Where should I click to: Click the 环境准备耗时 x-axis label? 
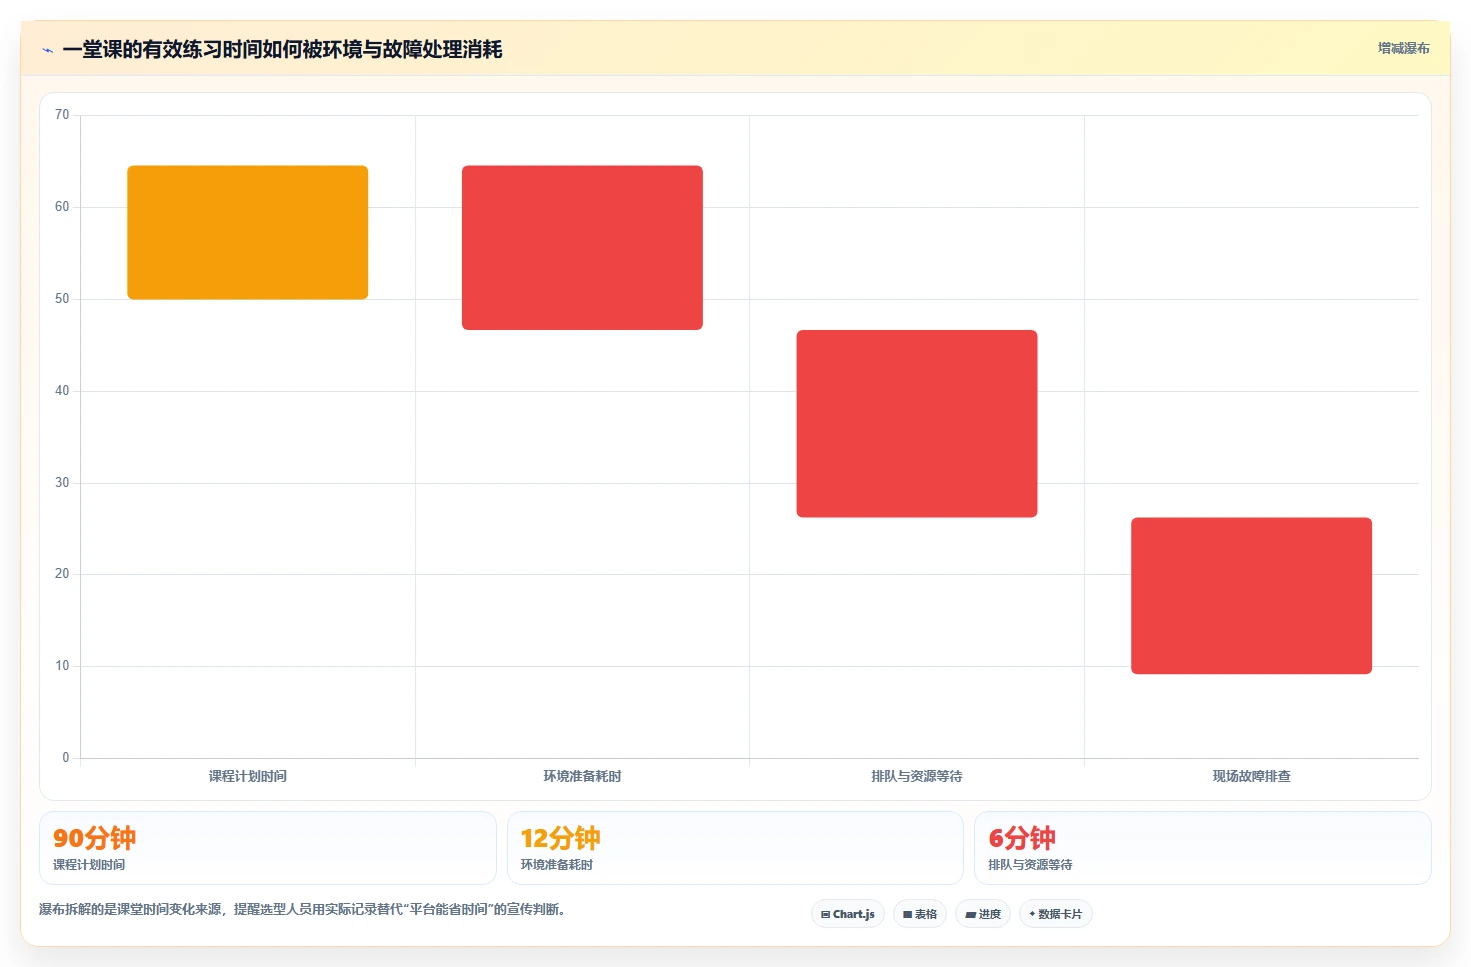coord(582,776)
